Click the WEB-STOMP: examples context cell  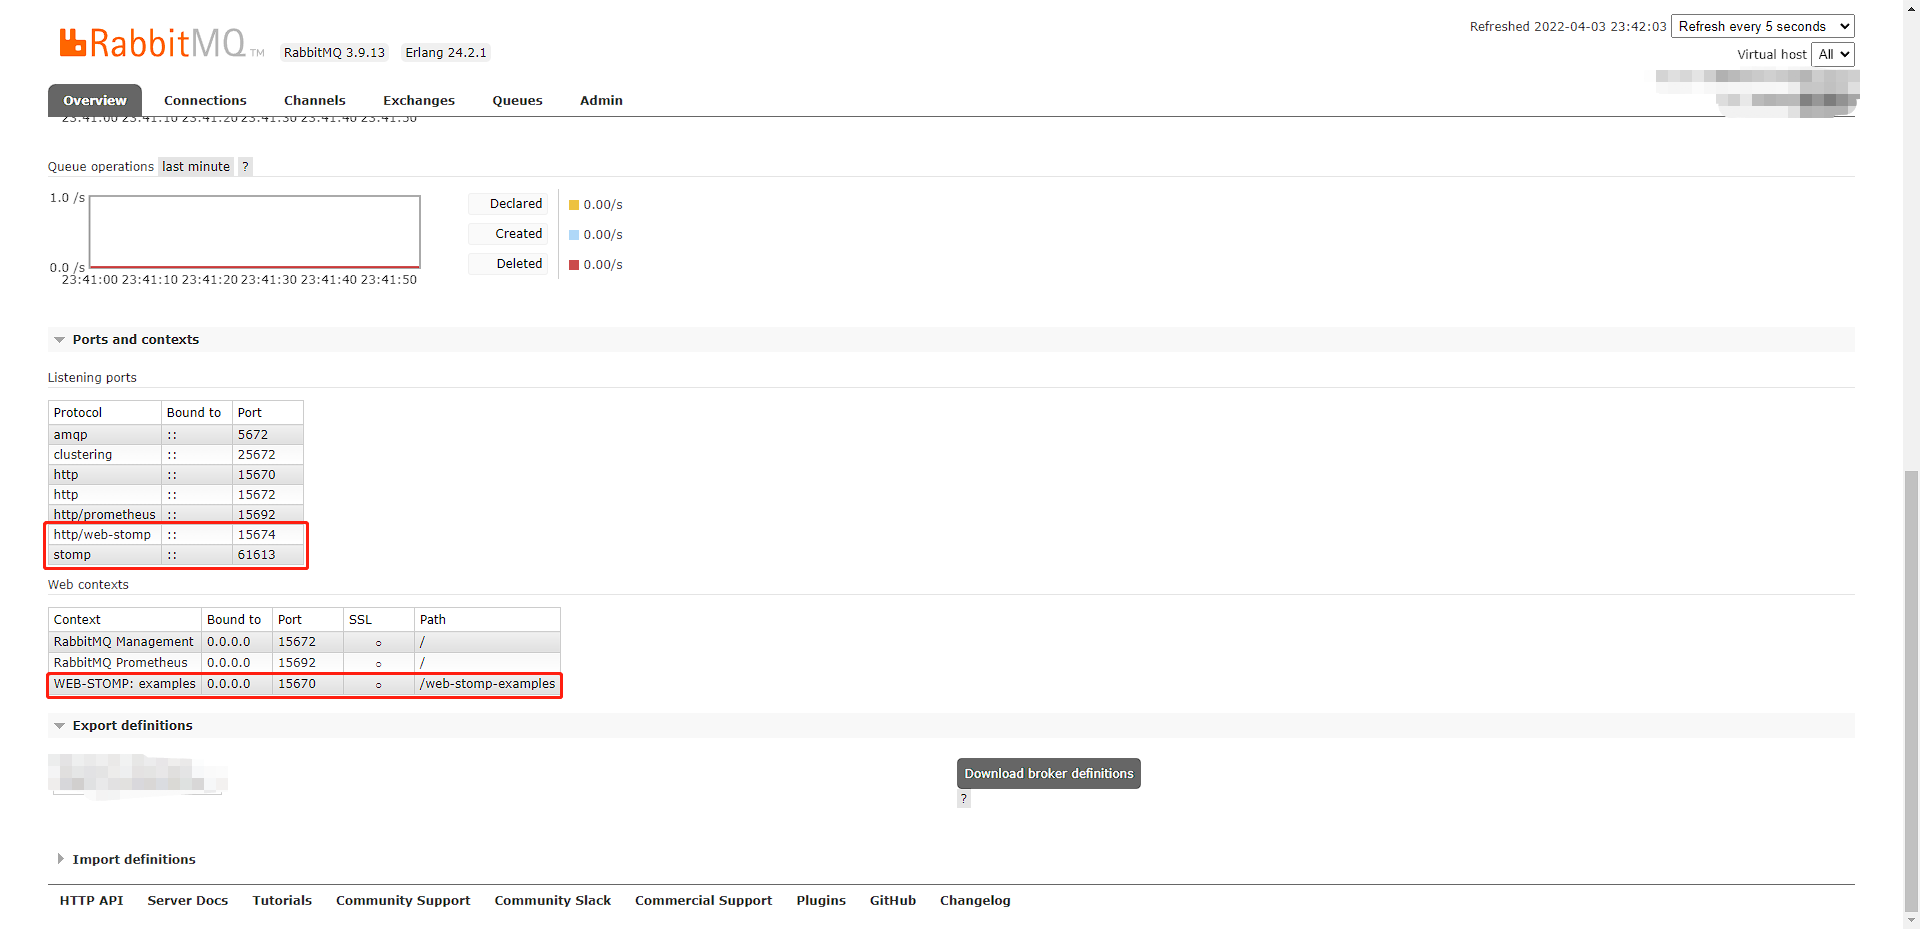click(x=125, y=684)
